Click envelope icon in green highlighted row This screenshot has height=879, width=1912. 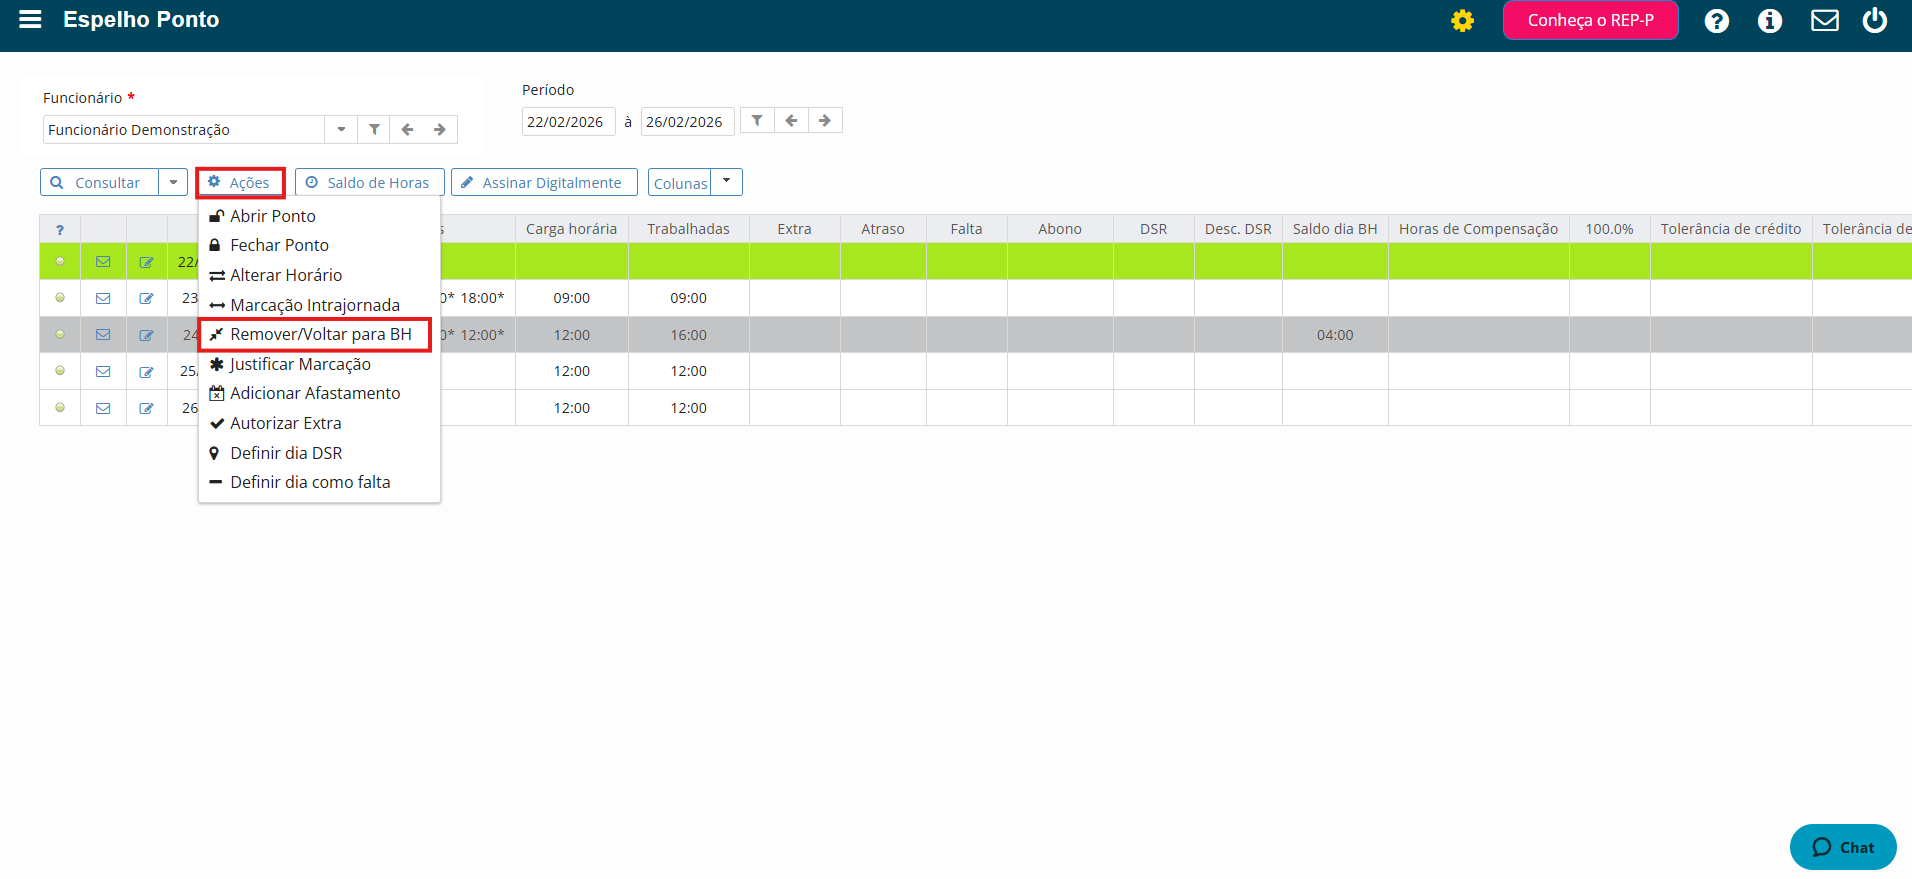tap(103, 261)
